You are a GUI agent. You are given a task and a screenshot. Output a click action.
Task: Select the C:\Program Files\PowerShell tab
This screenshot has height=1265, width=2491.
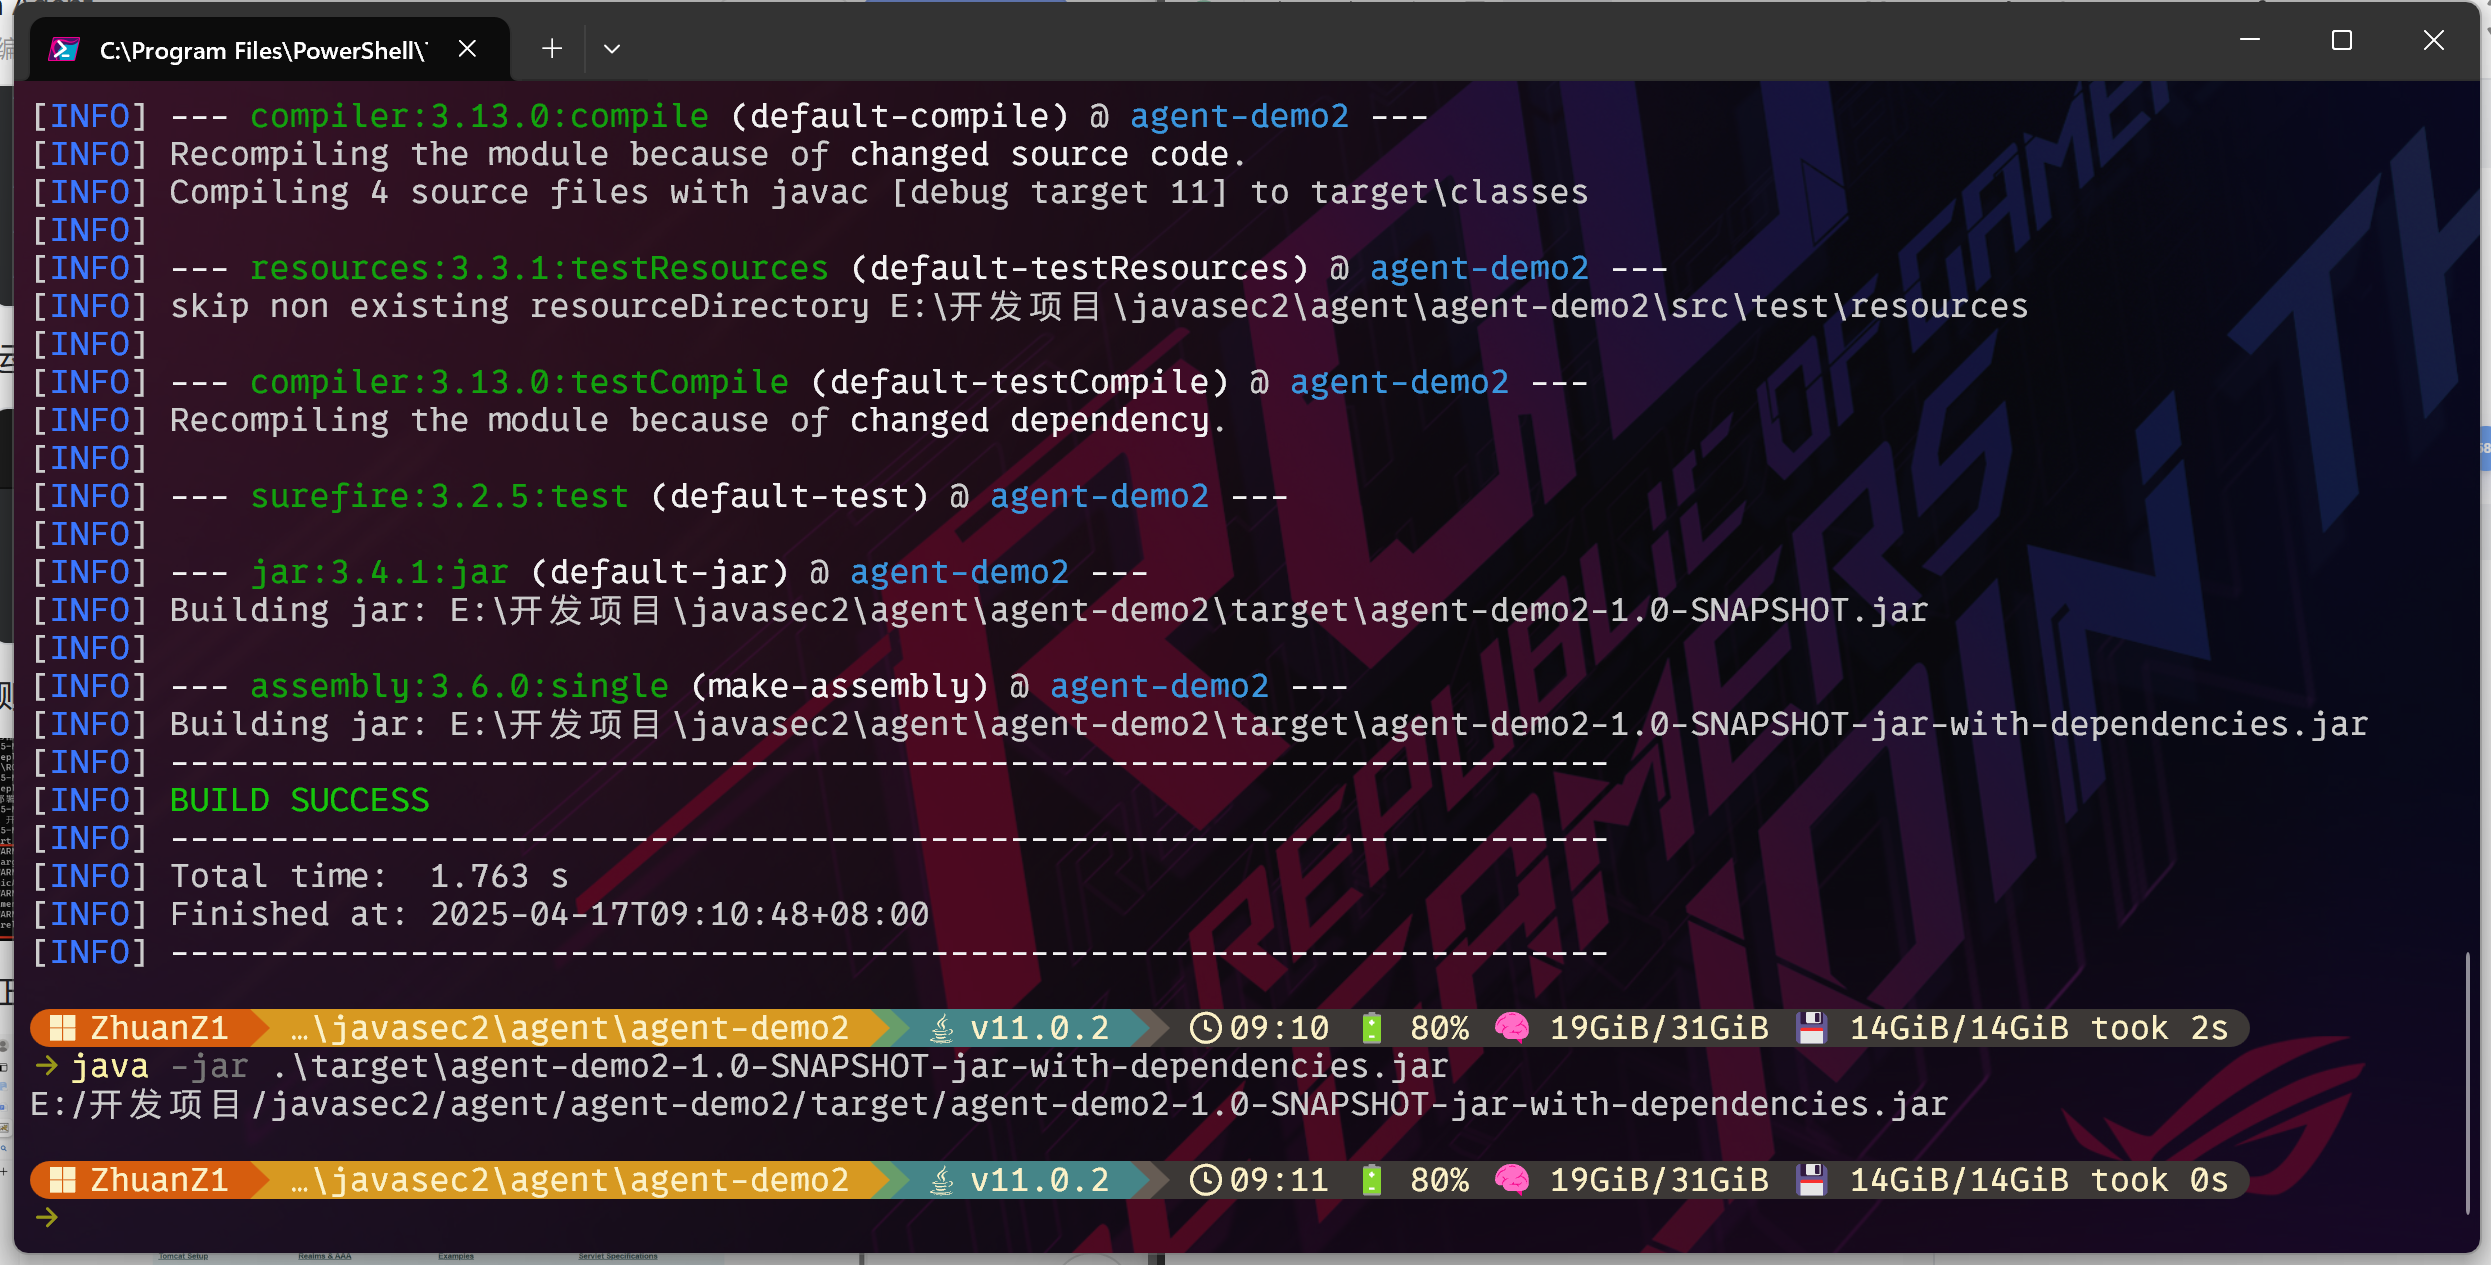[x=263, y=50]
